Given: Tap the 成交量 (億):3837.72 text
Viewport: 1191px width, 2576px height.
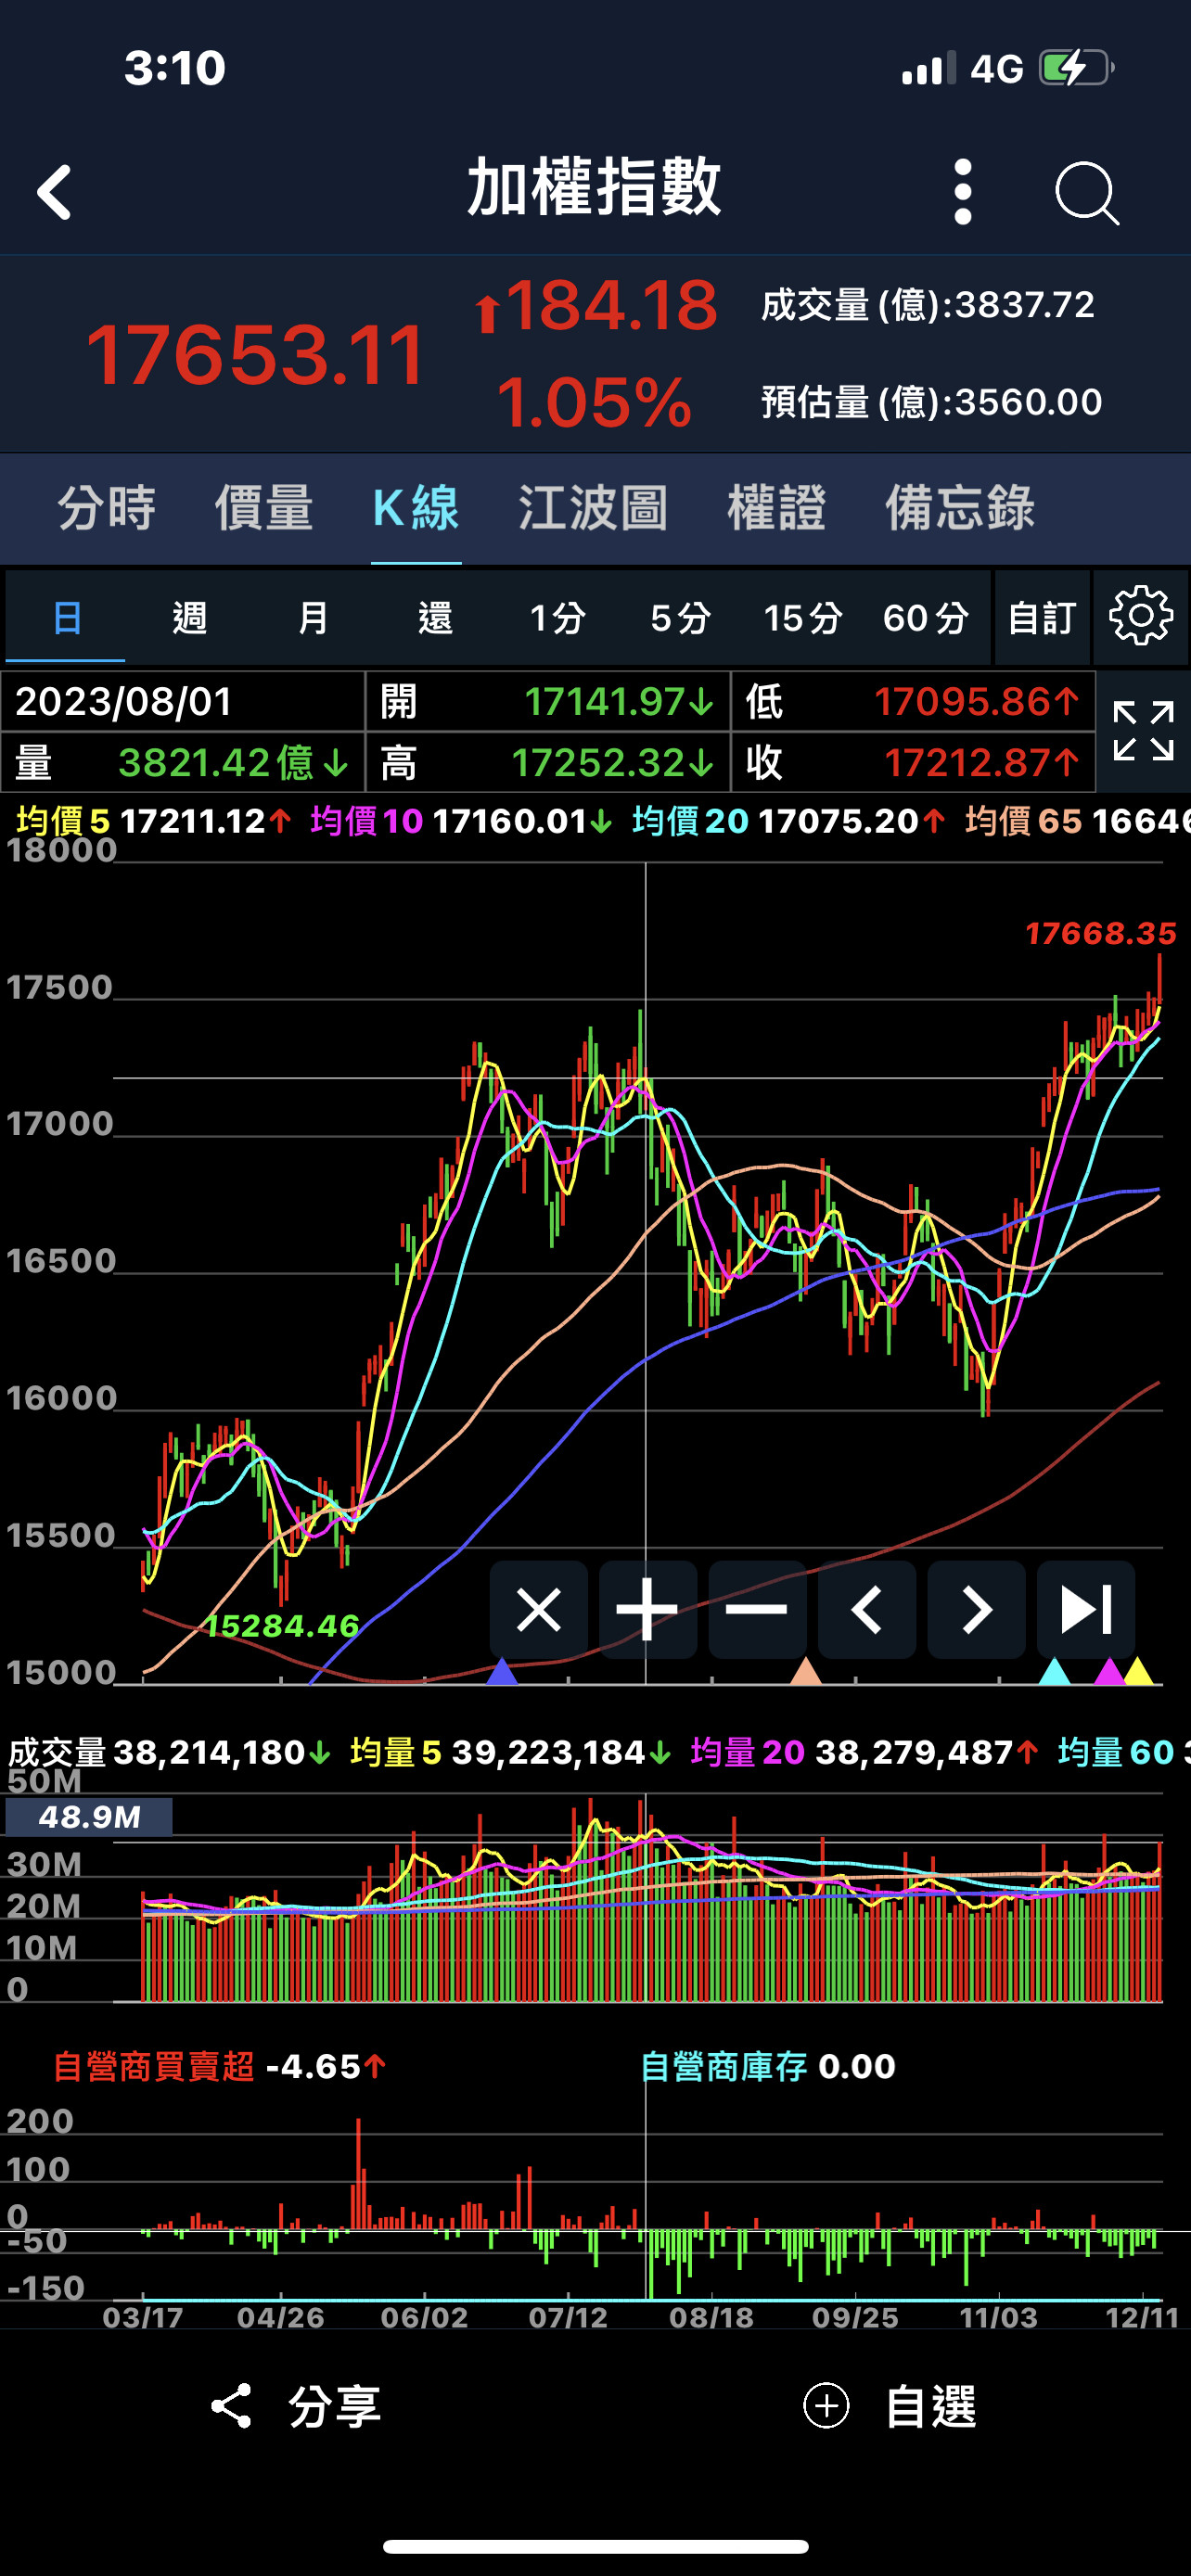Looking at the screenshot, I should 927,305.
